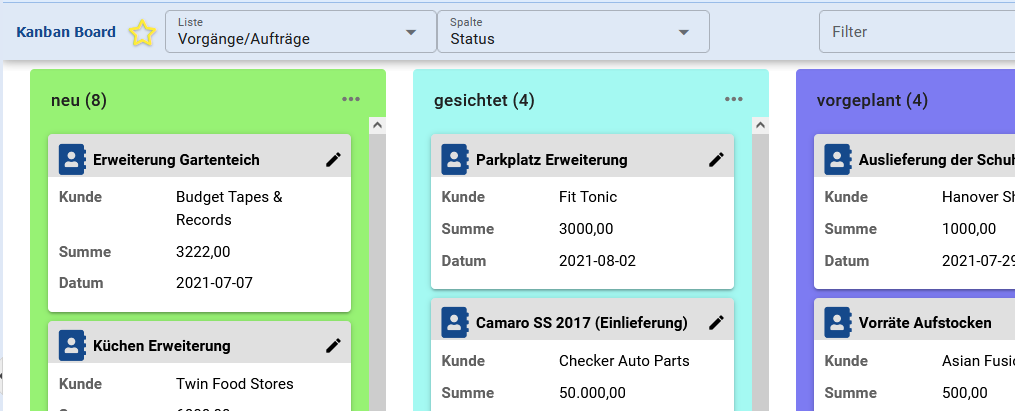This screenshot has width=1015, height=411.
Task: Click the Kanban Board title
Action: point(66,32)
